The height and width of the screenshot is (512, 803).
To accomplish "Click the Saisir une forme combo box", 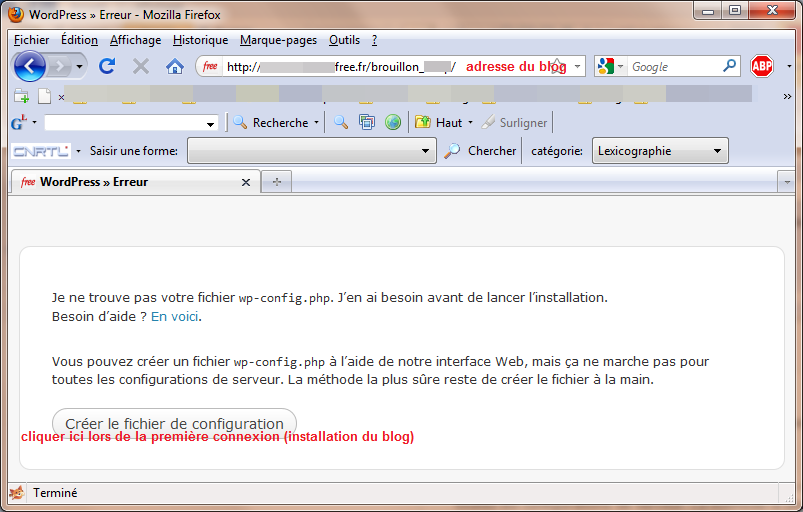I will pyautogui.click(x=311, y=151).
